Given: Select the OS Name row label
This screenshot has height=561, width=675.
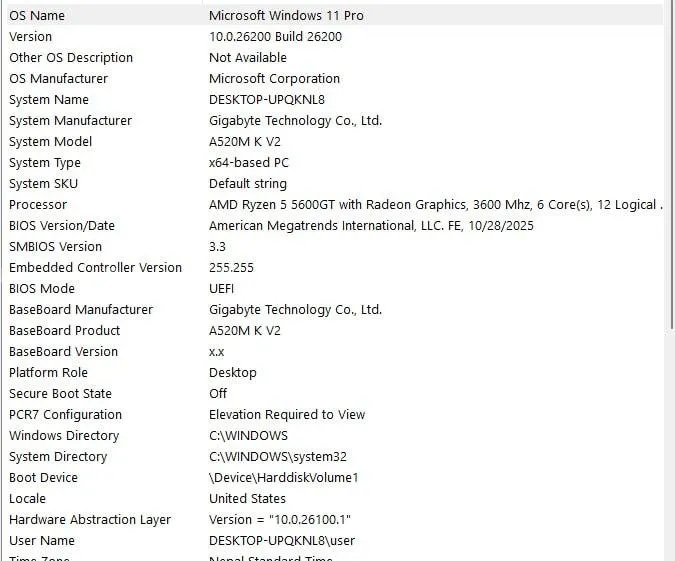Looking at the screenshot, I should point(37,15).
